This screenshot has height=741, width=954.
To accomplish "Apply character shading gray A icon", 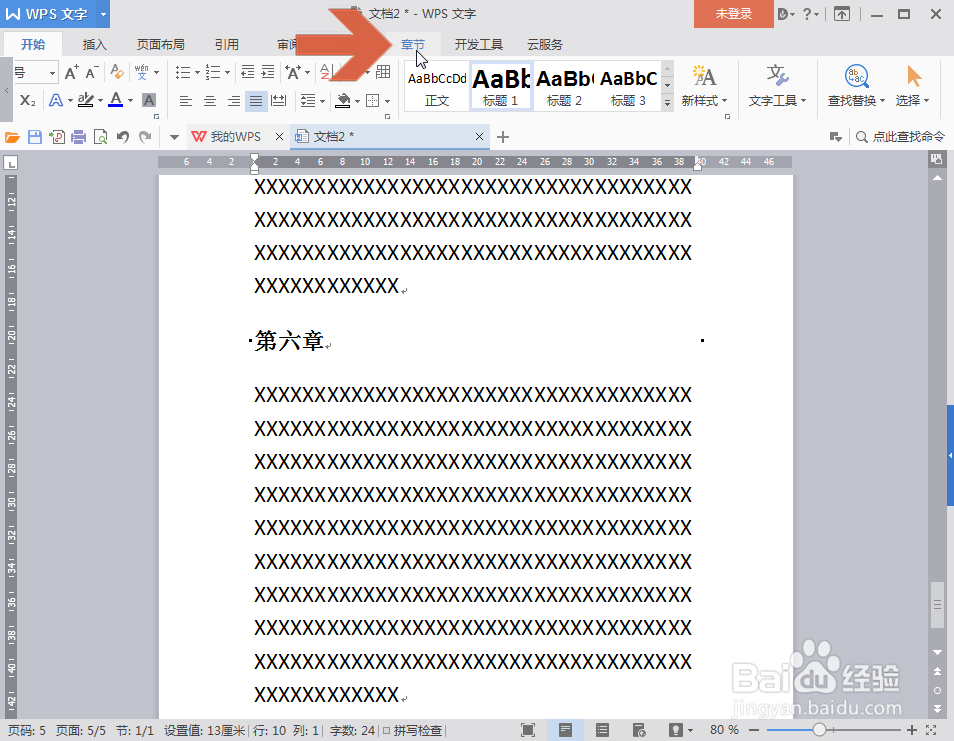I will pyautogui.click(x=149, y=100).
